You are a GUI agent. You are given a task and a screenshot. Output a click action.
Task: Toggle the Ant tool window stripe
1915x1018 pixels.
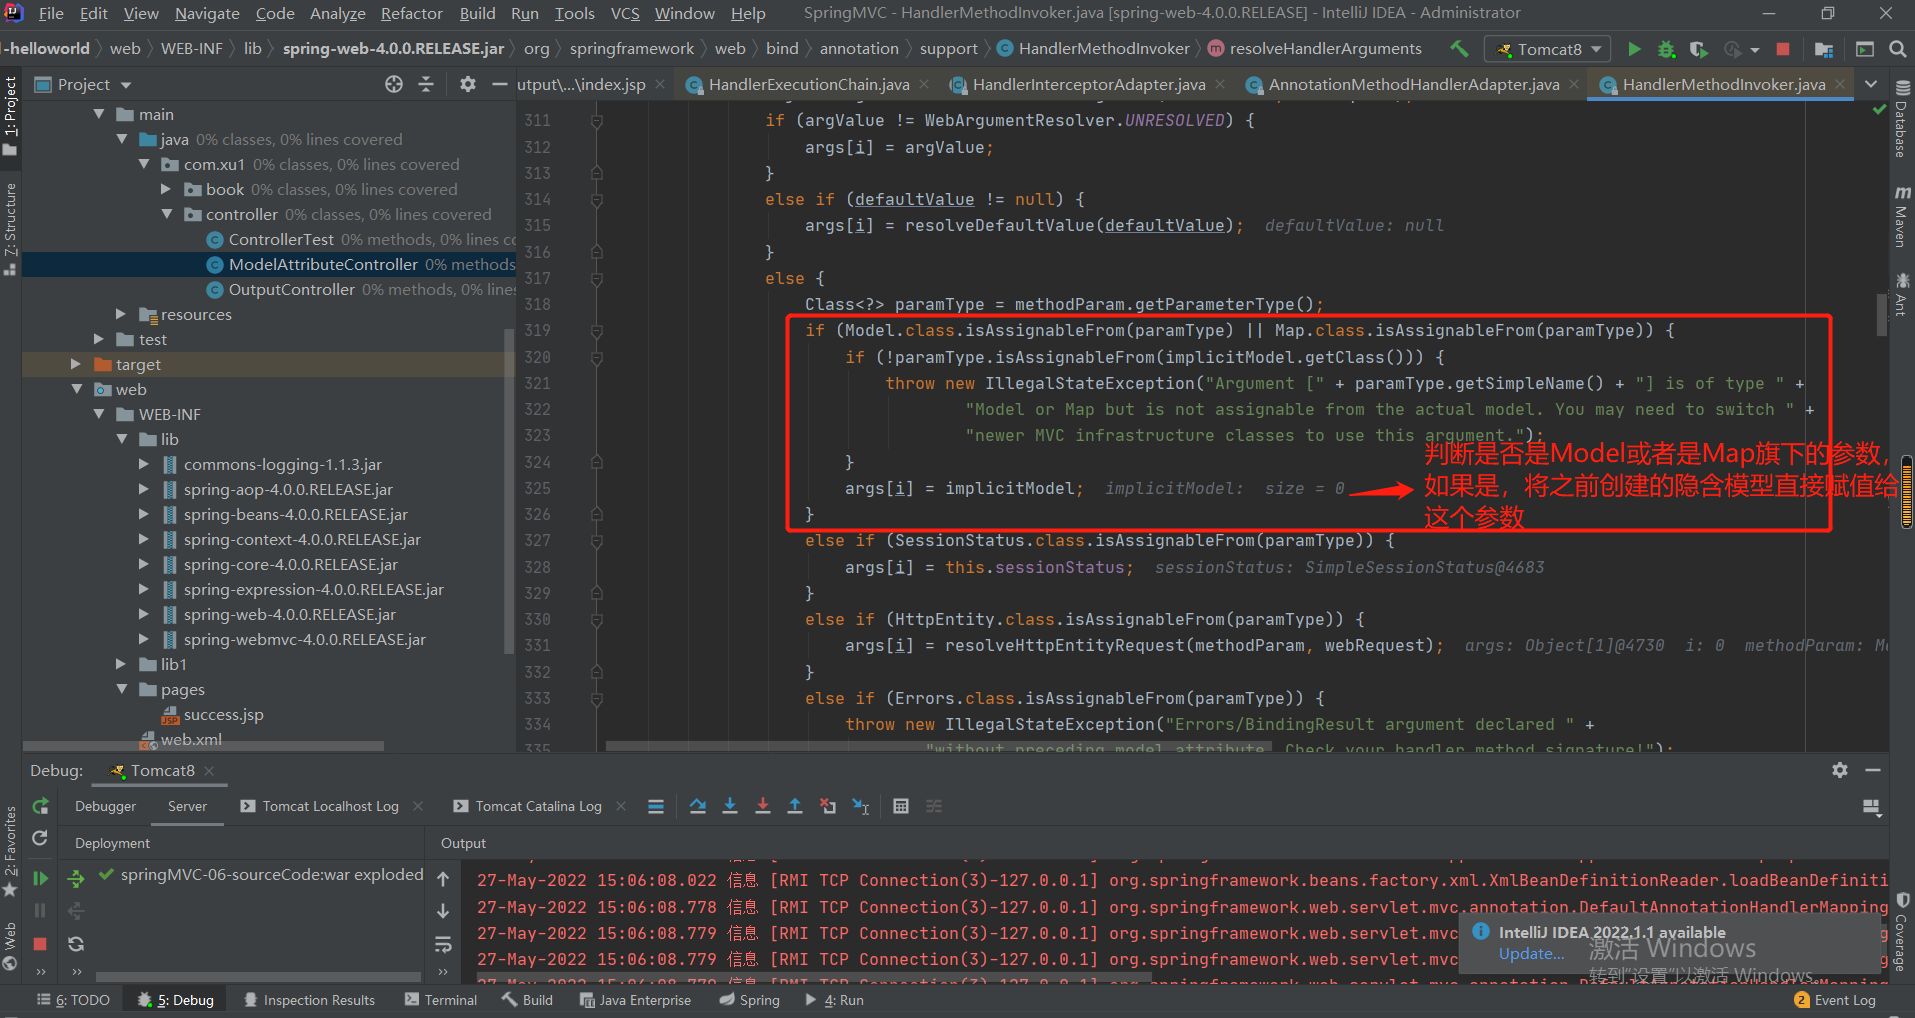[1902, 295]
